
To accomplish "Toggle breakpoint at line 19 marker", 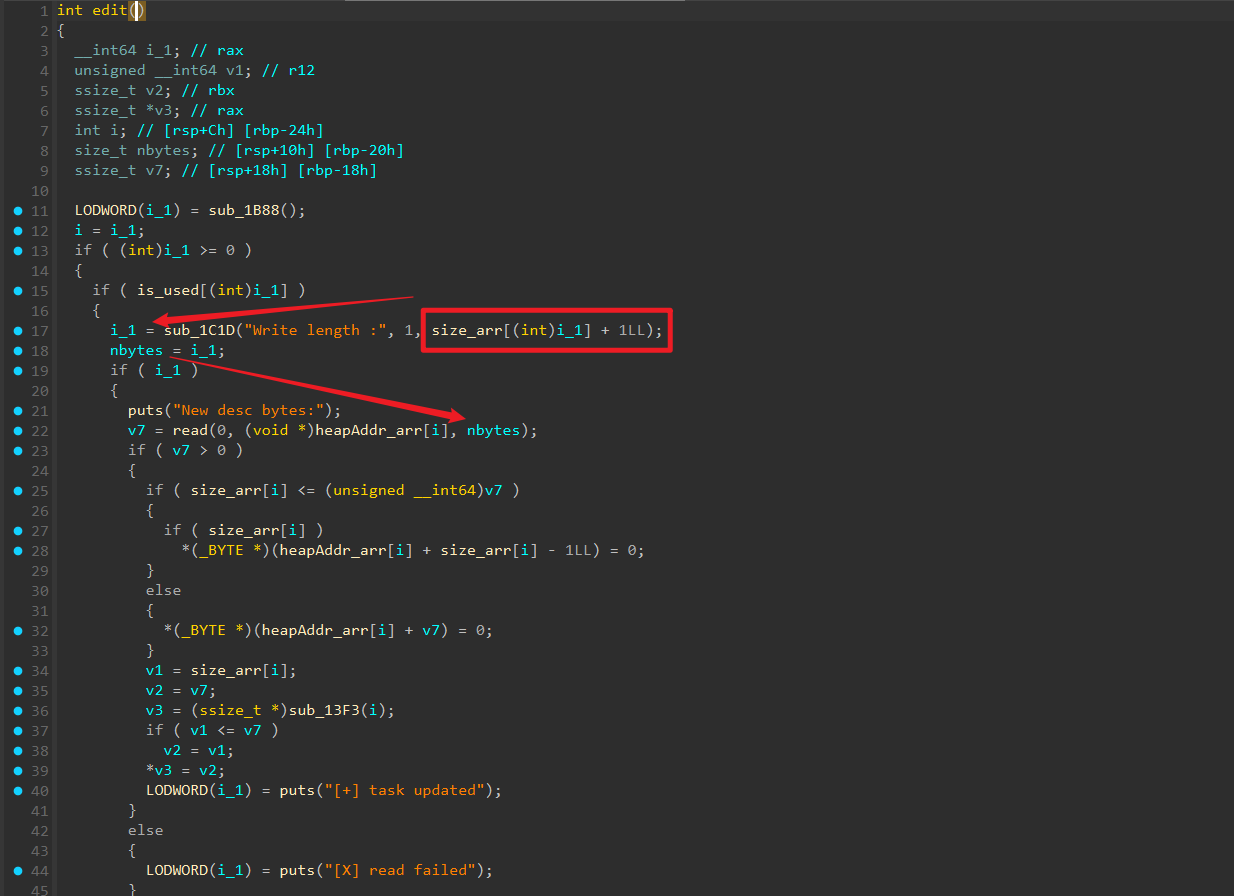I will (x=18, y=371).
